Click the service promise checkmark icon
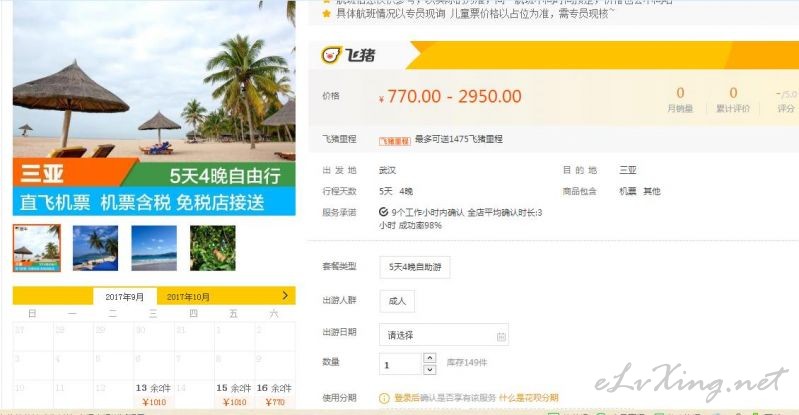799x415 pixels. point(383,212)
